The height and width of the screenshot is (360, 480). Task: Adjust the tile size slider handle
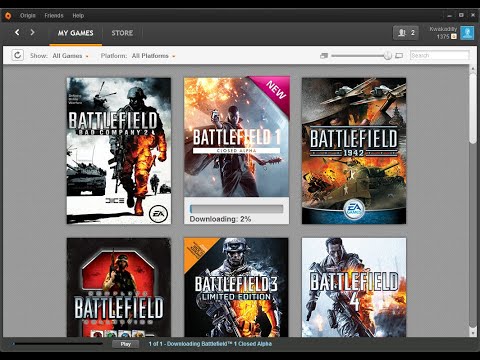(387, 55)
